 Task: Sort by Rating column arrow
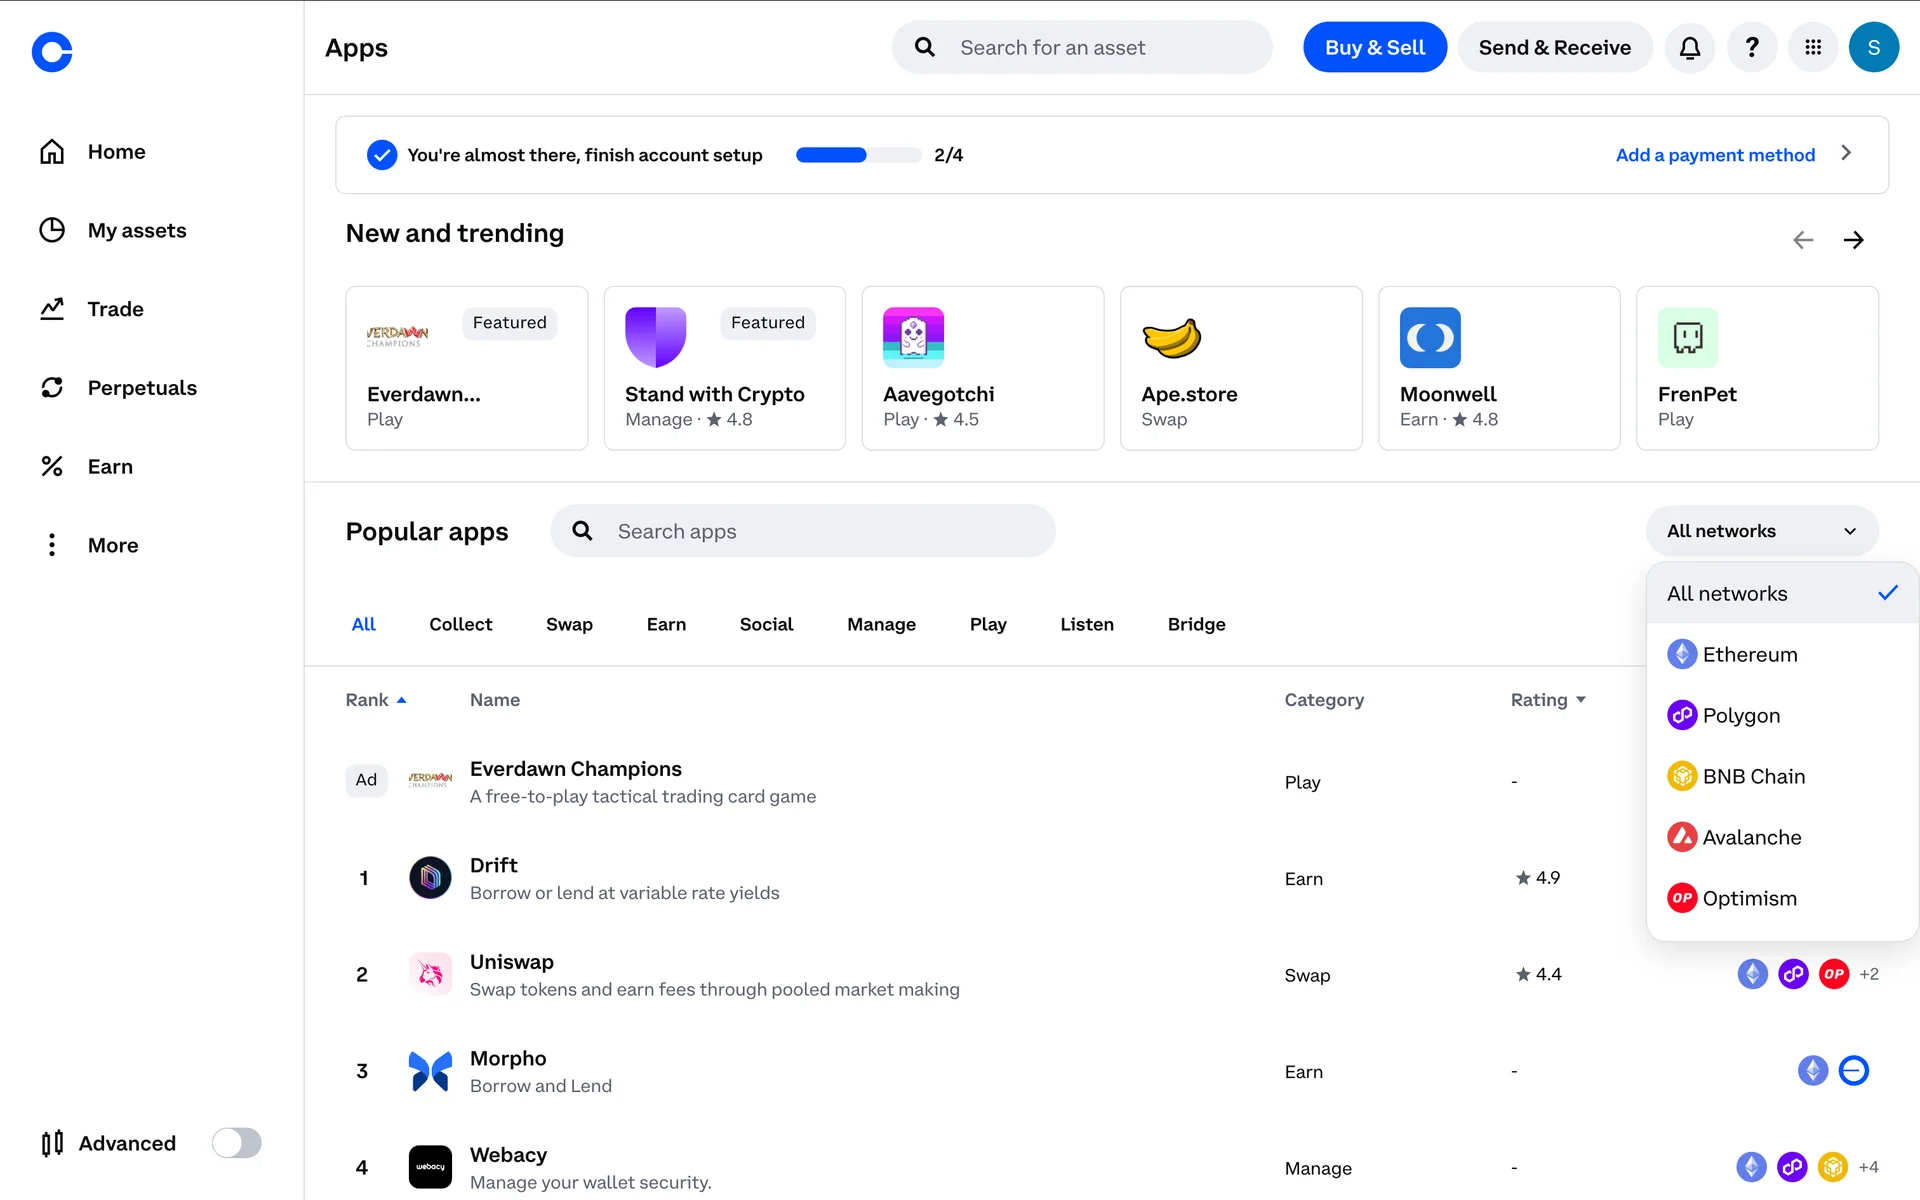pos(1581,700)
